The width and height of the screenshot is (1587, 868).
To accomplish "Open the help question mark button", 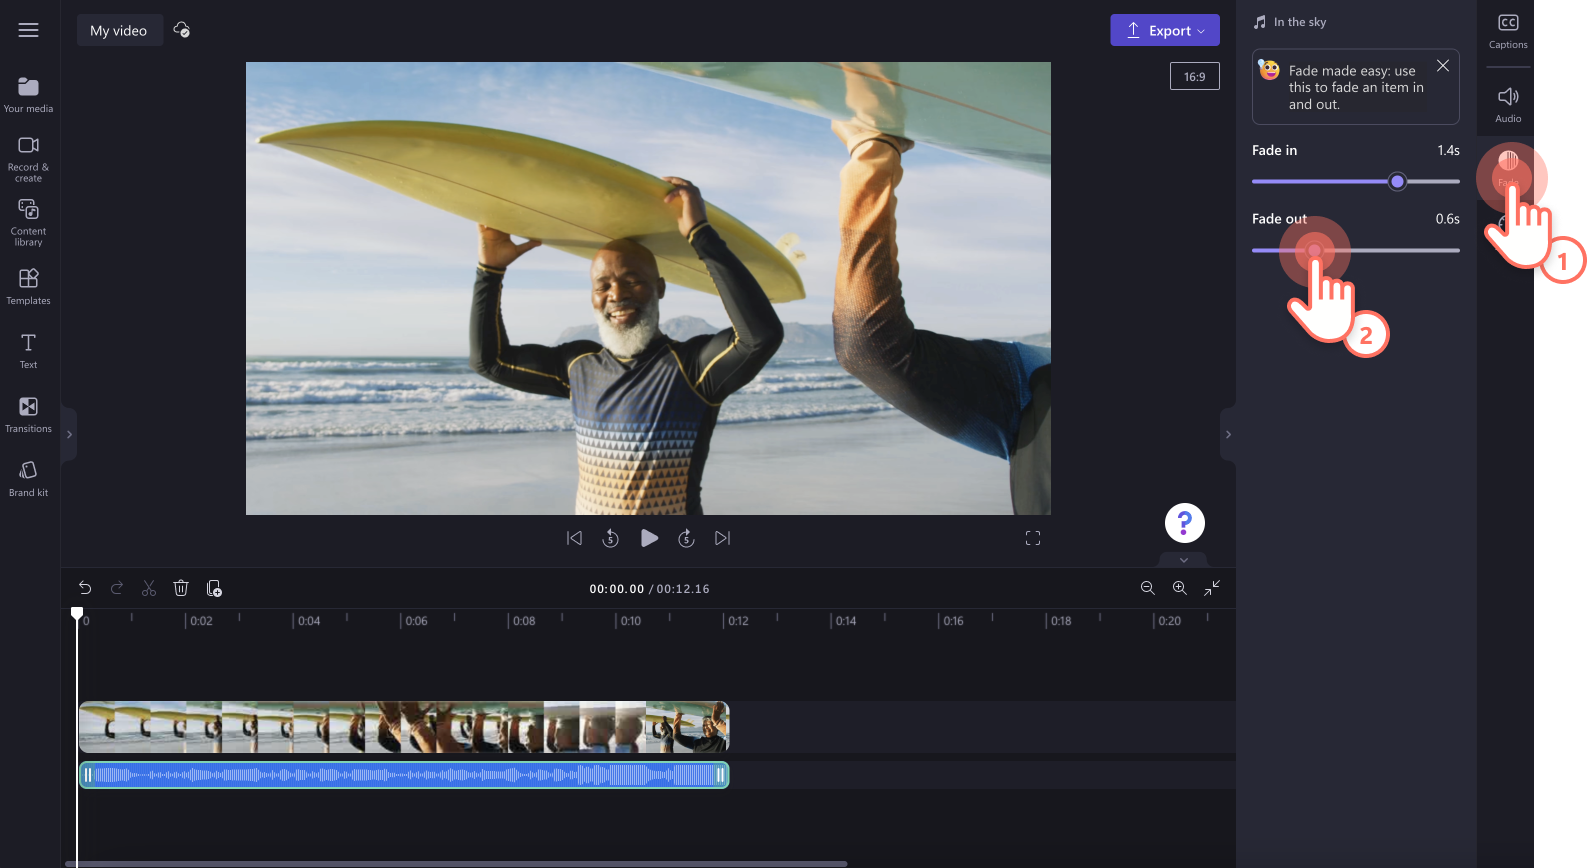I will [1185, 523].
